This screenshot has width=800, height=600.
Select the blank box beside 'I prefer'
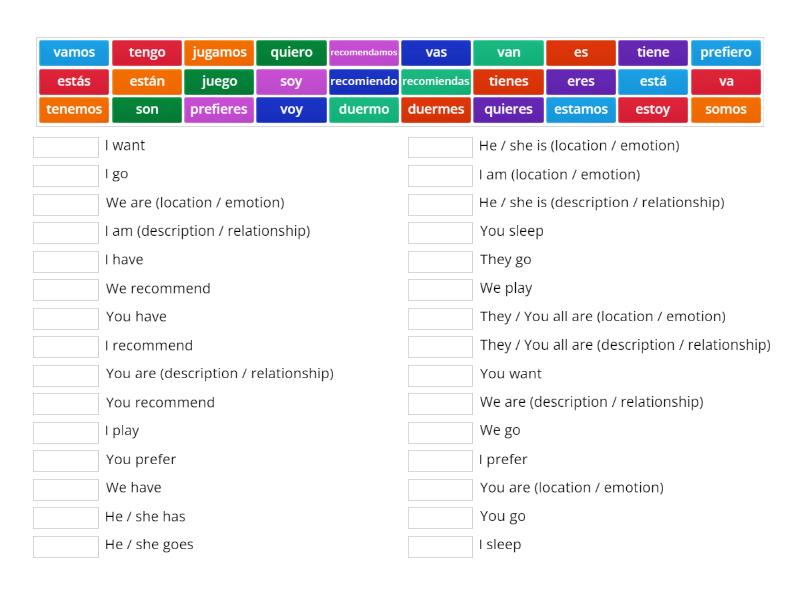(440, 460)
